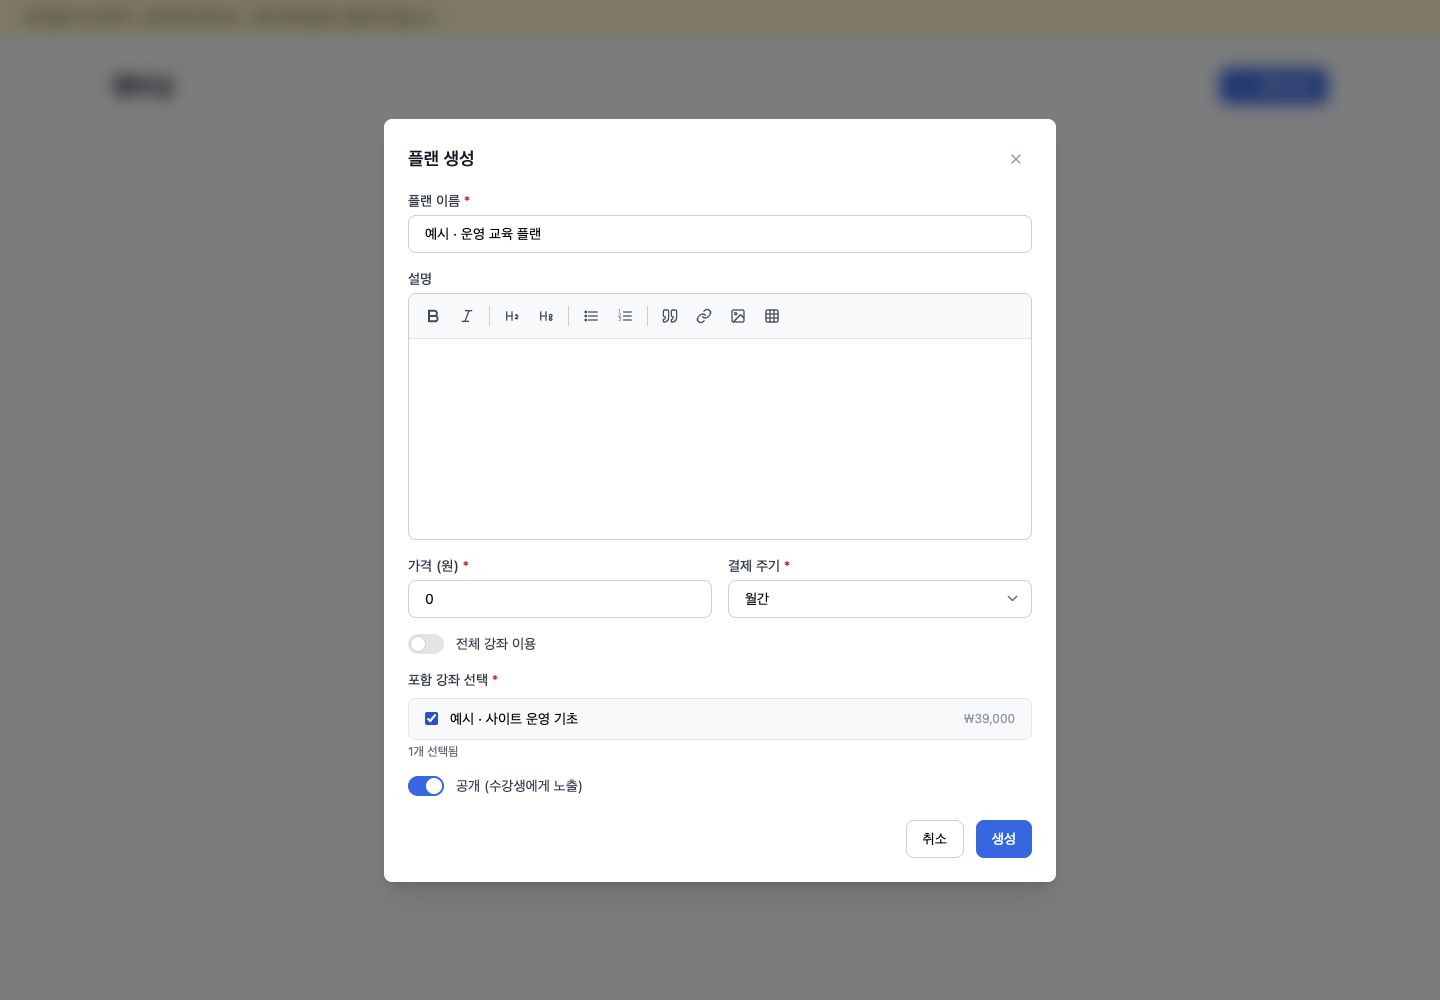Click the 1개 선택됨 count text
Viewport: 1440px width, 1000px height.
coord(433,751)
